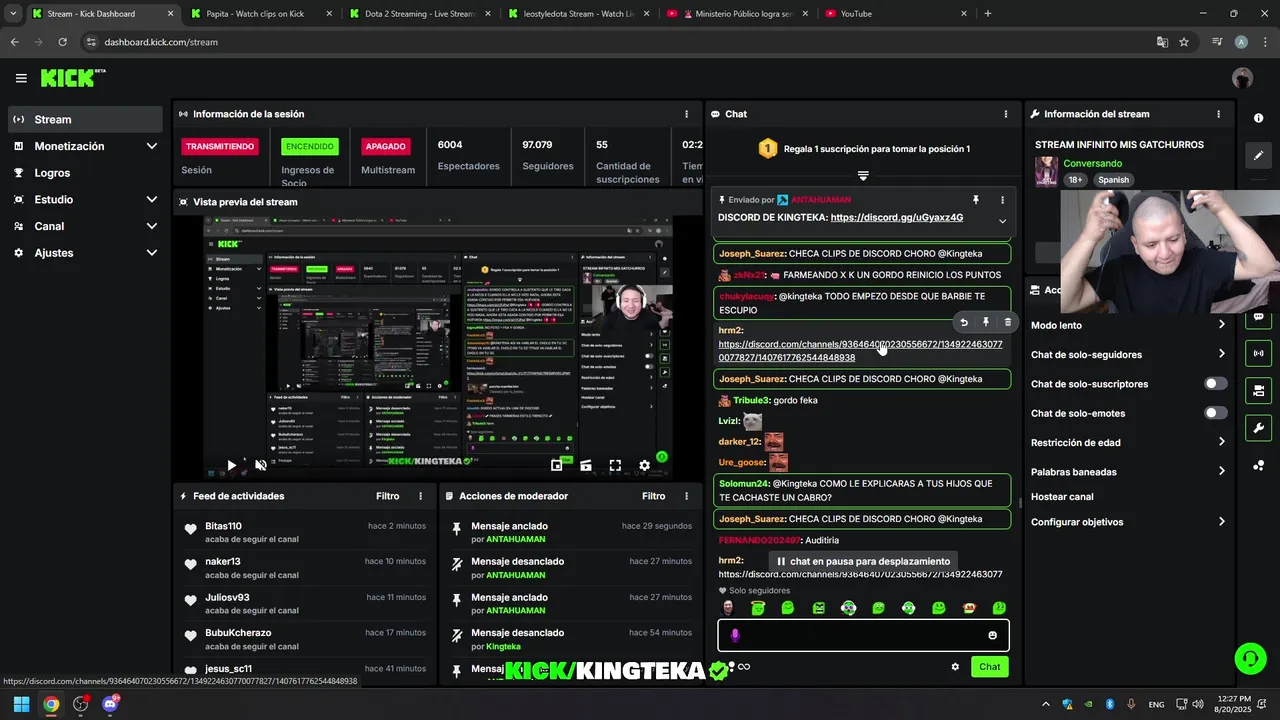Open Filtro in Acciones de moderador
Viewport: 1280px width, 720px height.
[x=654, y=496]
